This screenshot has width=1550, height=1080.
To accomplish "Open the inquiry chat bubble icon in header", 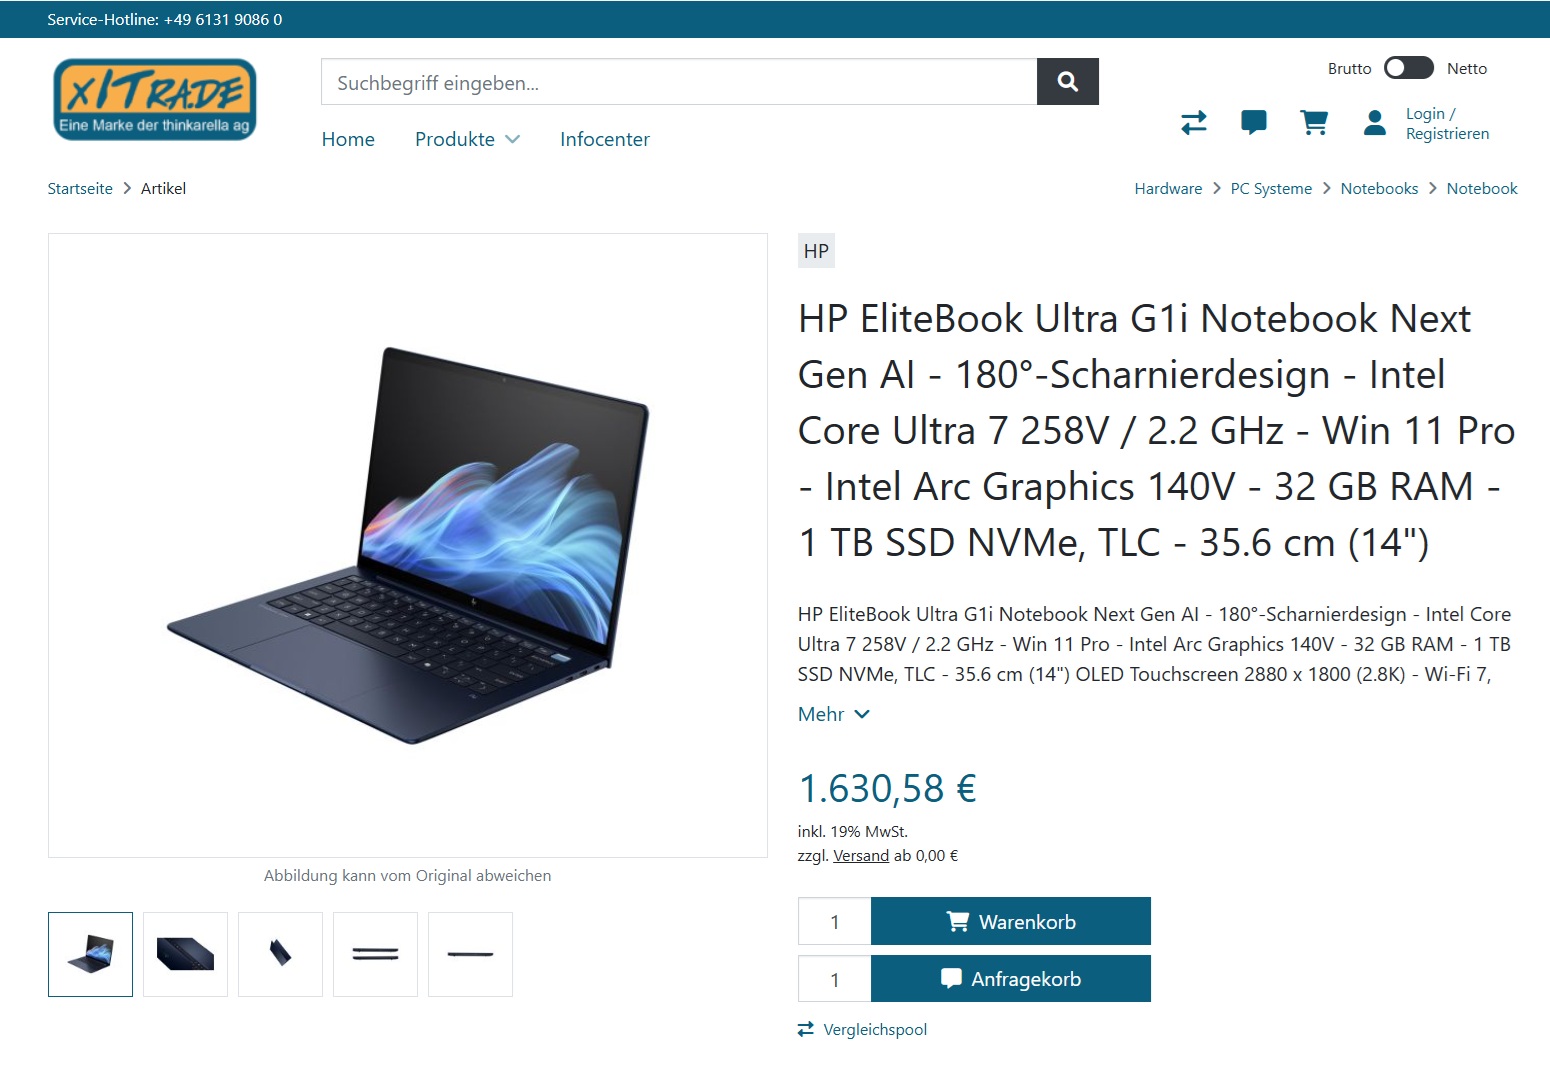I will click(x=1253, y=123).
